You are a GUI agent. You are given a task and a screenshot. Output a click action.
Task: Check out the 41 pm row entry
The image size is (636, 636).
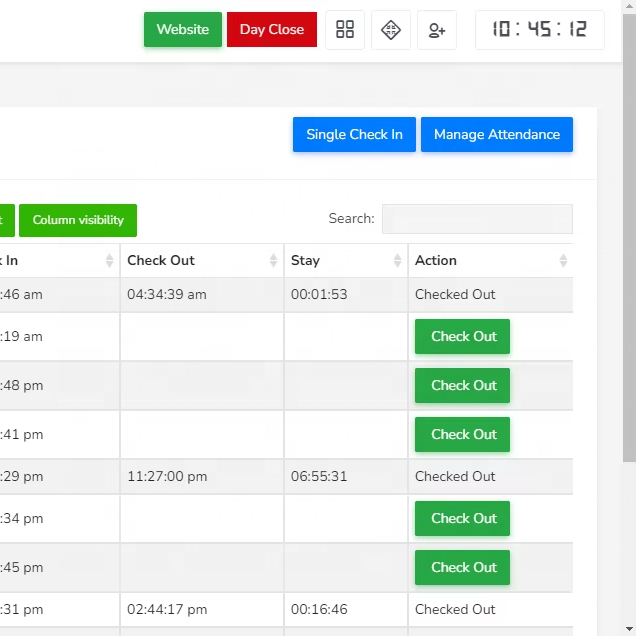pyautogui.click(x=462, y=435)
